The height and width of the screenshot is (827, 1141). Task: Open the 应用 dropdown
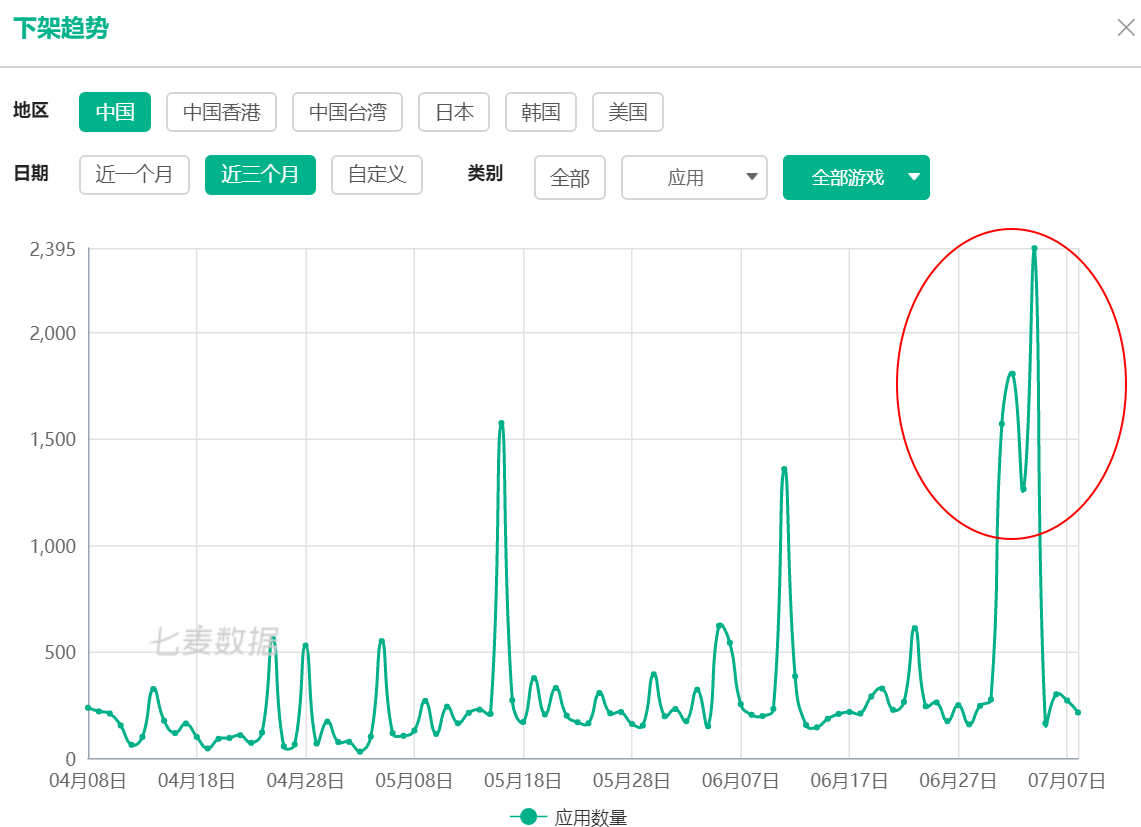tap(694, 177)
